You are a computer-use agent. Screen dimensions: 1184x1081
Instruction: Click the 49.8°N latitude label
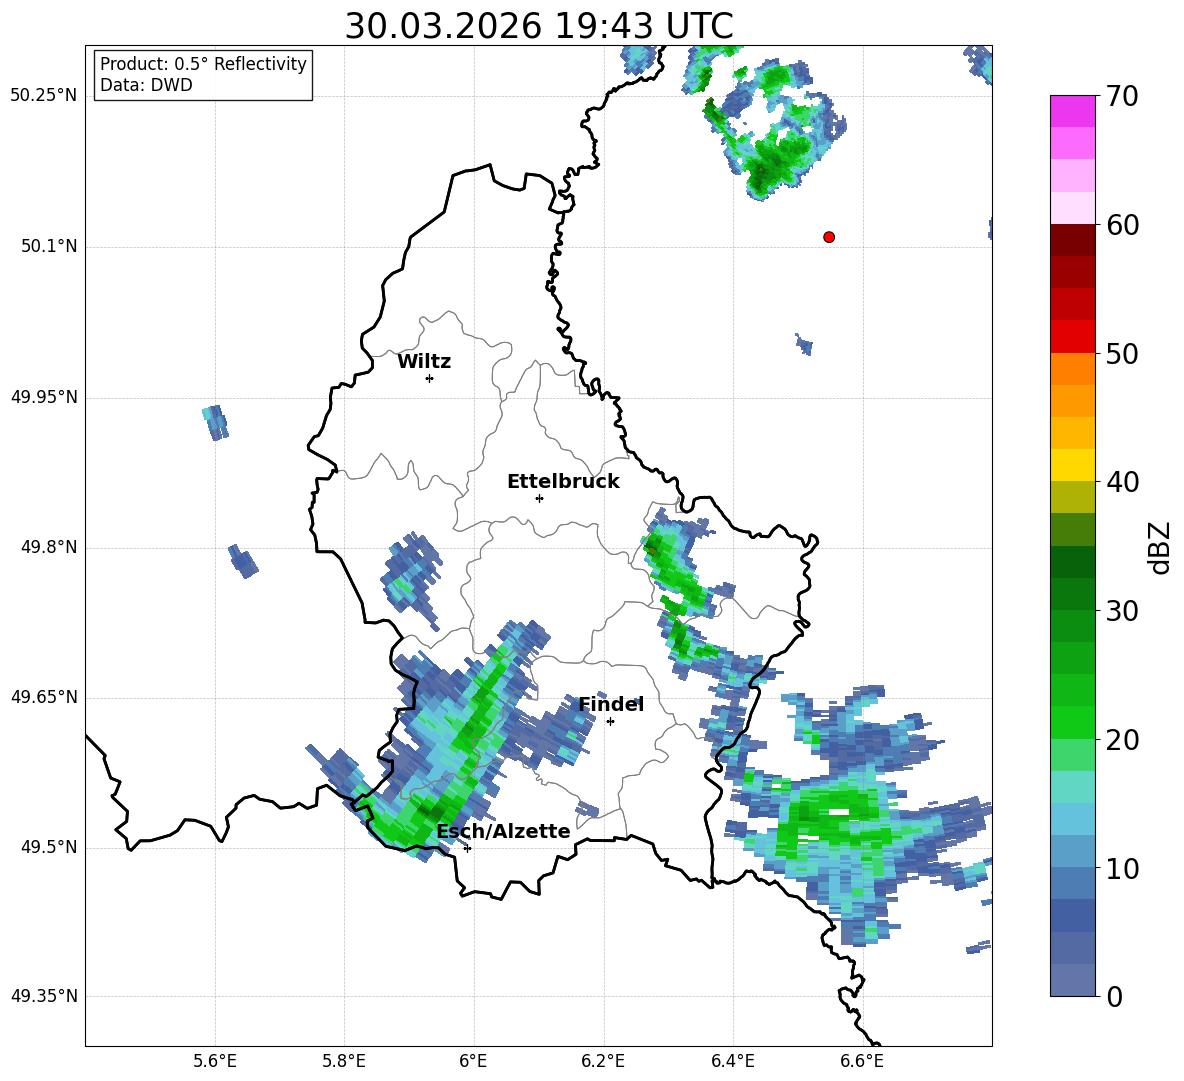coord(48,547)
